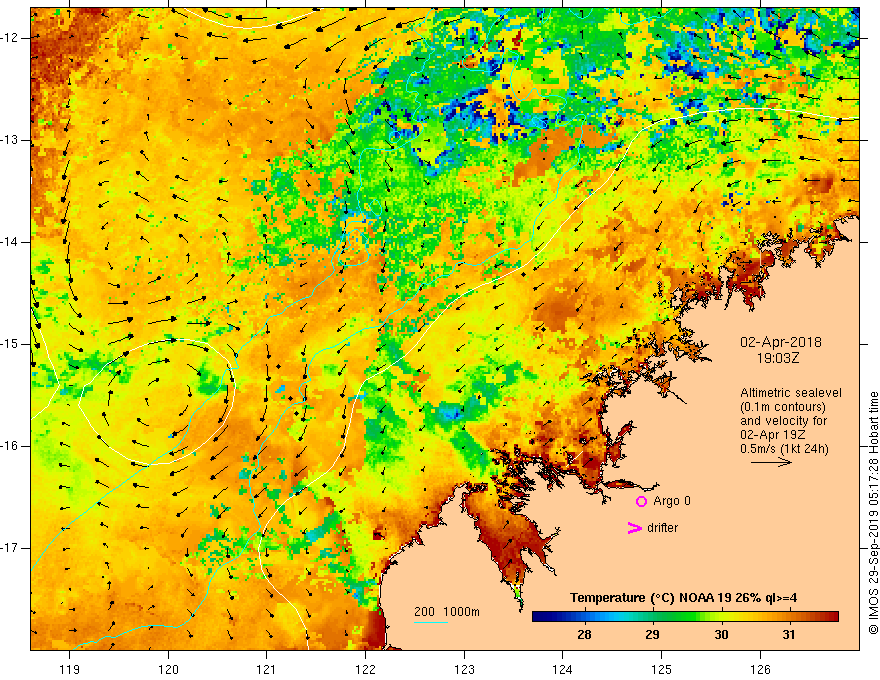Click the latitude axis label -16
This screenshot has height=680, width=880.
click(x=10, y=446)
